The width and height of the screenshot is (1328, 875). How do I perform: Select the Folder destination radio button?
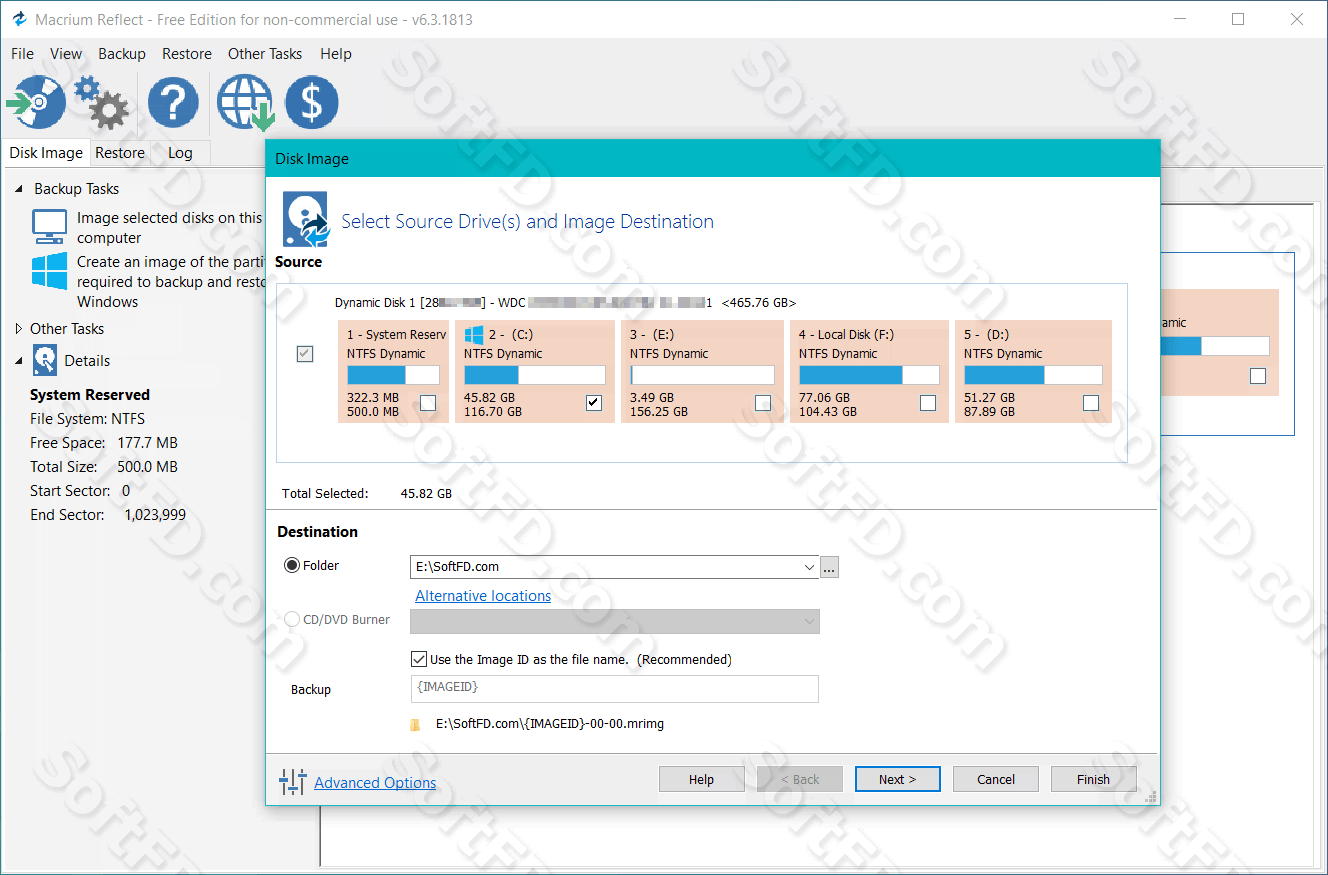pos(292,565)
